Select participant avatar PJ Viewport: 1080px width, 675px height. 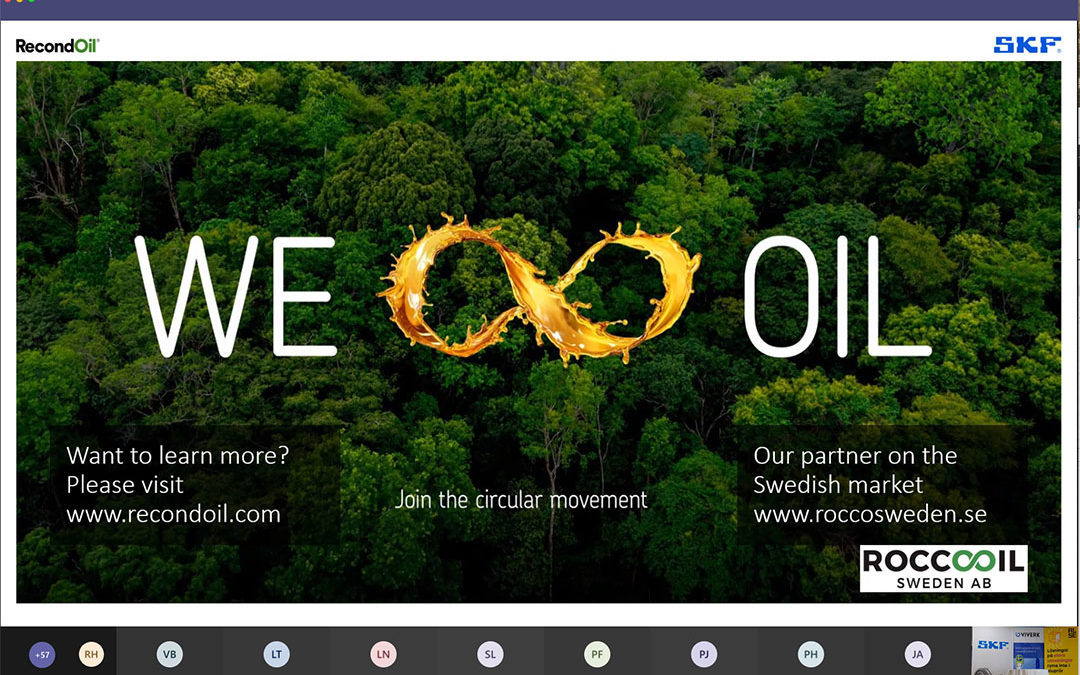[704, 654]
